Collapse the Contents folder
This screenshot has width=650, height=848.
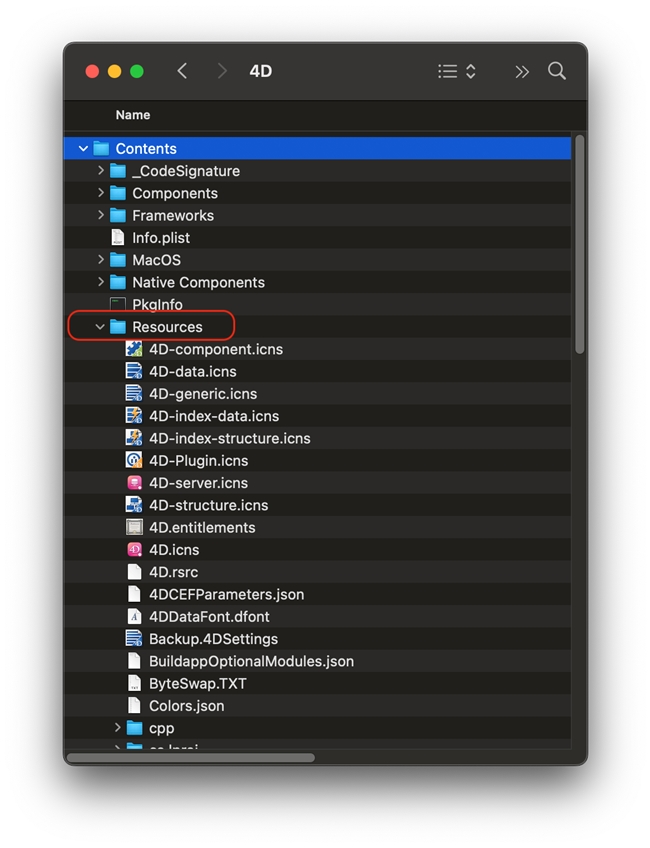(x=83, y=149)
